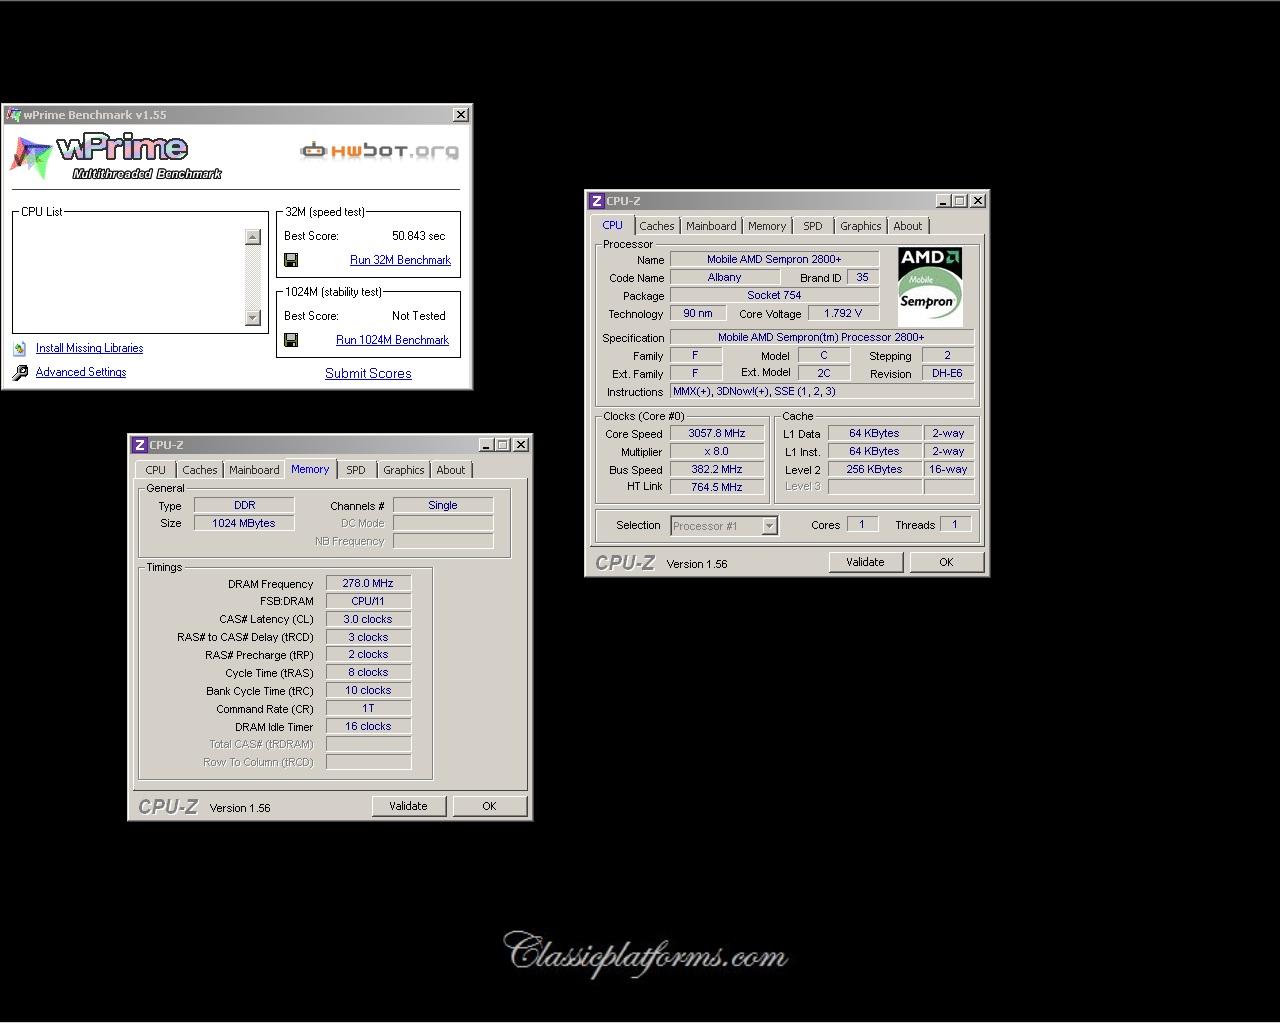Click the Revision value DH-E6

pyautogui.click(x=947, y=374)
